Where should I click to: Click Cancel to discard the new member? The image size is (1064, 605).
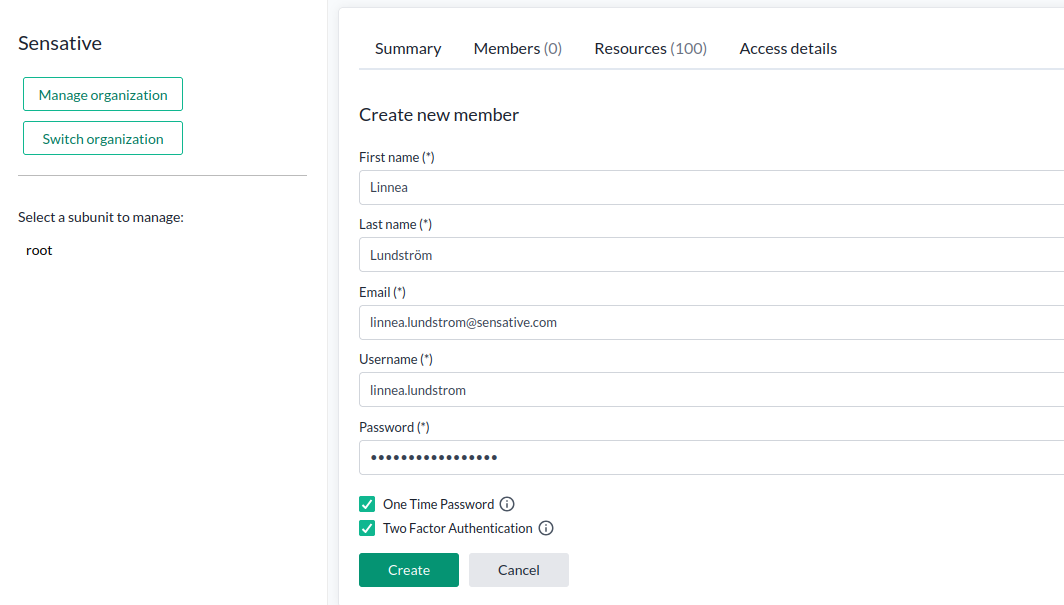click(x=518, y=569)
